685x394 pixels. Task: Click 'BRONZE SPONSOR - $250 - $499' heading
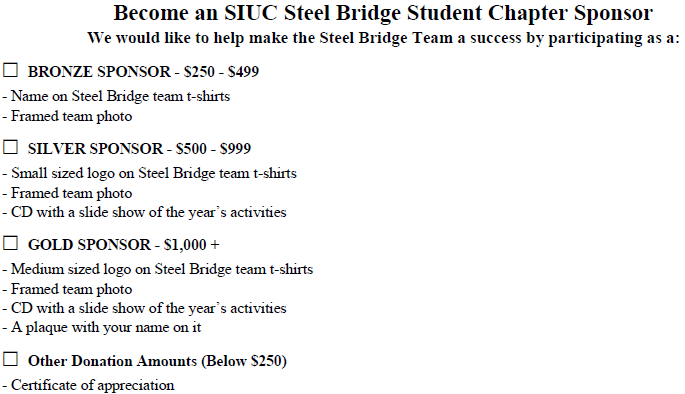(x=143, y=72)
